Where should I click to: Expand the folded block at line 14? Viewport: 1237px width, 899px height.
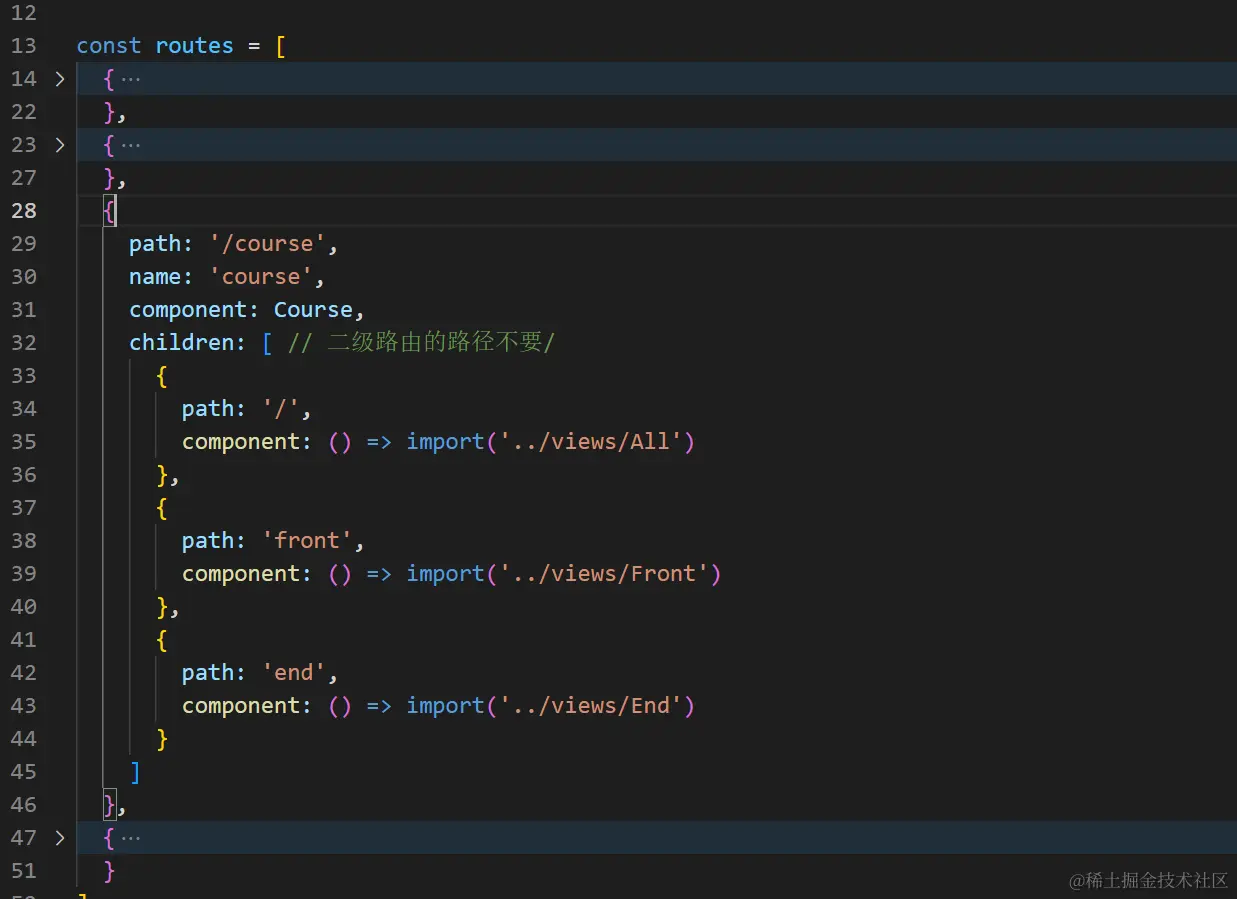[x=60, y=79]
